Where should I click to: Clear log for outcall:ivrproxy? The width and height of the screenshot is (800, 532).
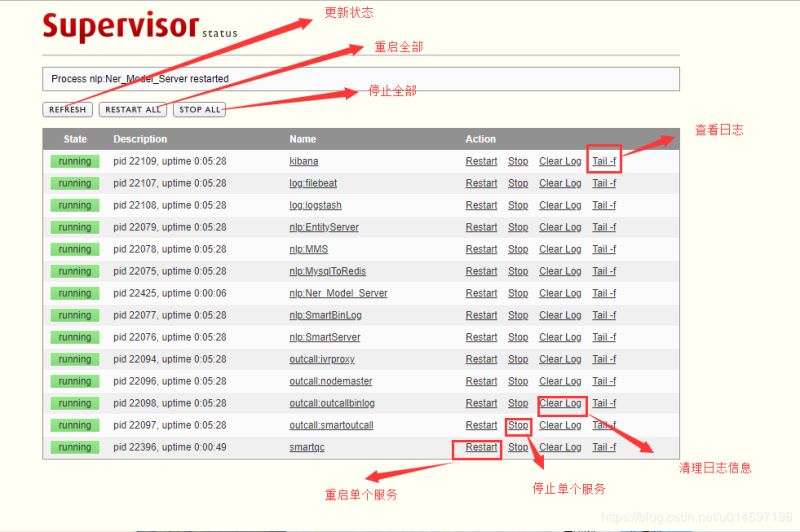[560, 359]
